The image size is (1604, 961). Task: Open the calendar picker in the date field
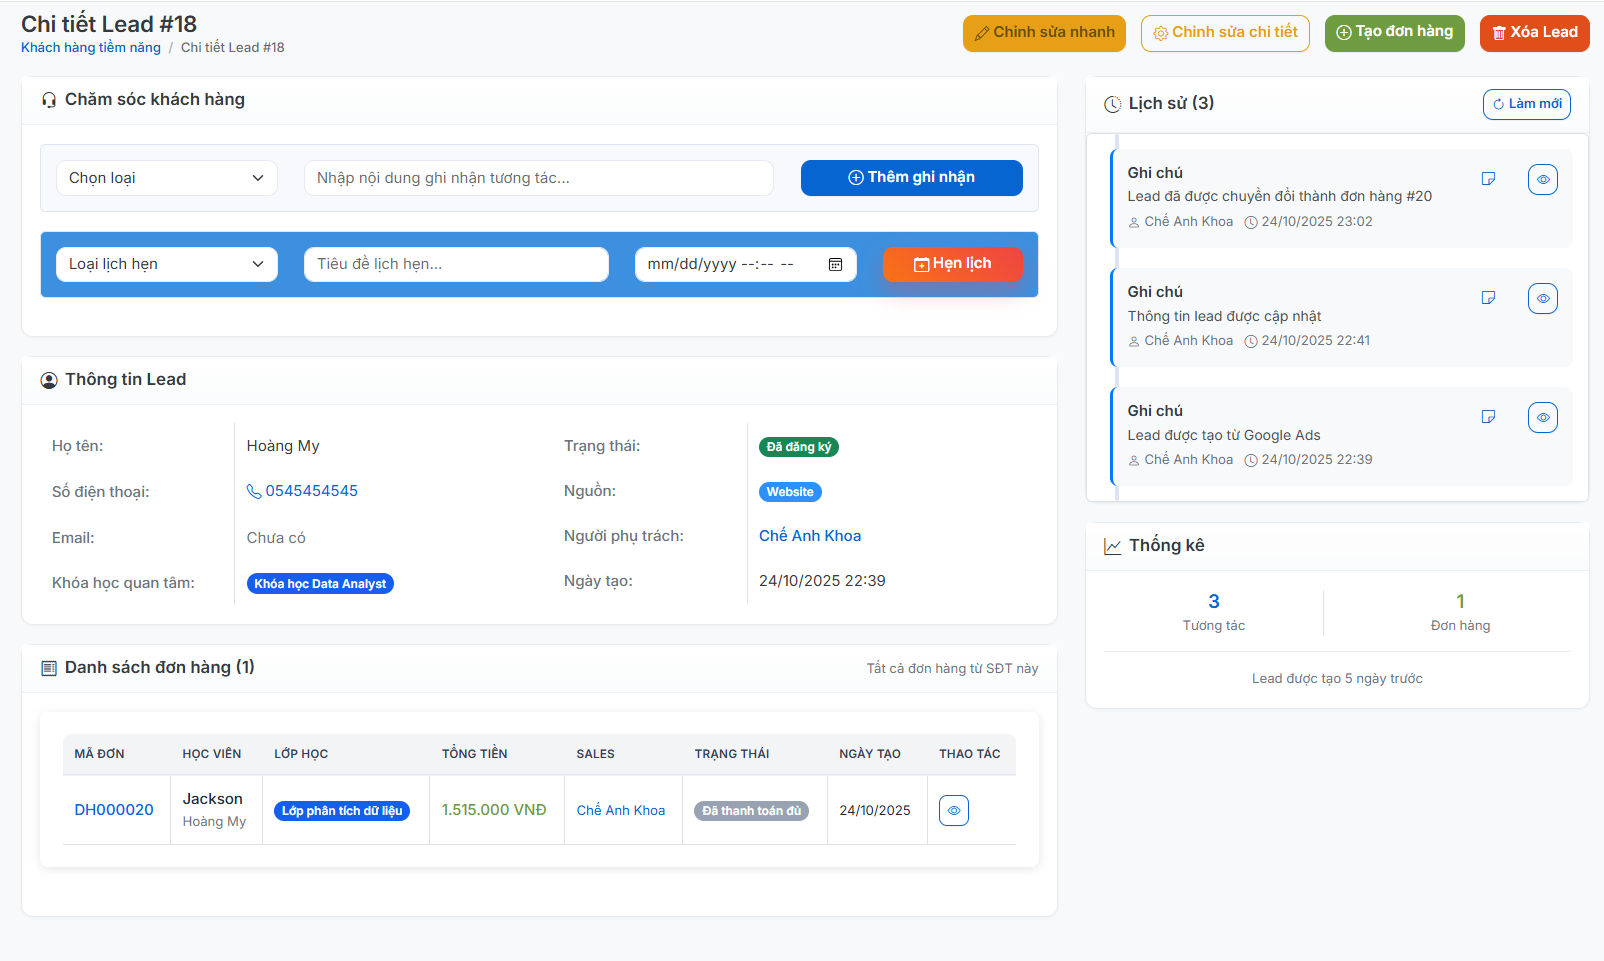[x=835, y=265]
